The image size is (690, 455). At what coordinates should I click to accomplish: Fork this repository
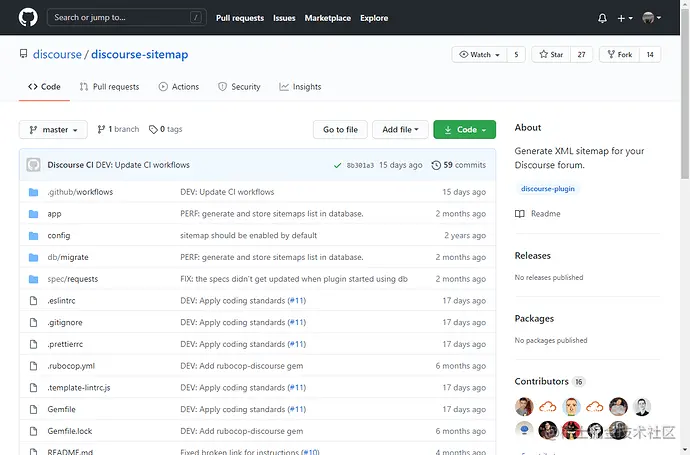coord(620,55)
